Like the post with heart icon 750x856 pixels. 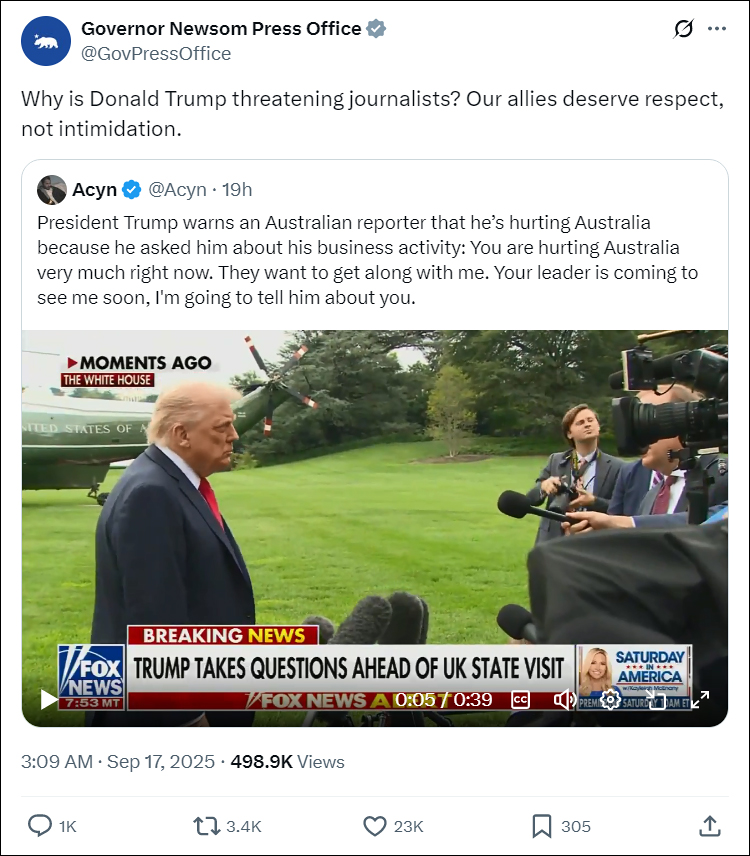tap(375, 826)
